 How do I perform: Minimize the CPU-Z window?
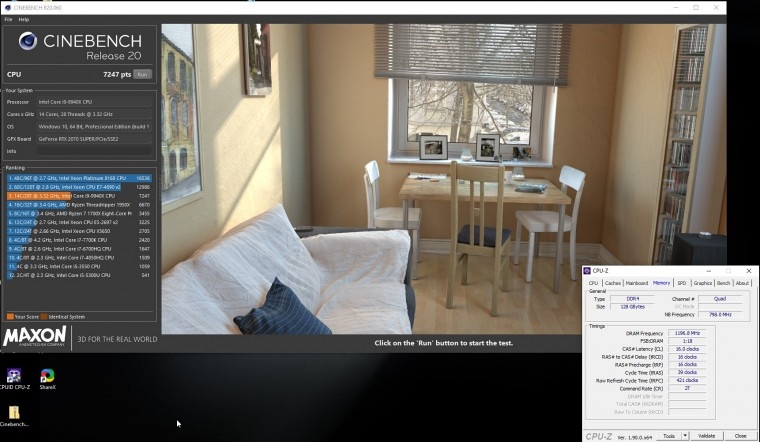pyautogui.click(x=709, y=271)
